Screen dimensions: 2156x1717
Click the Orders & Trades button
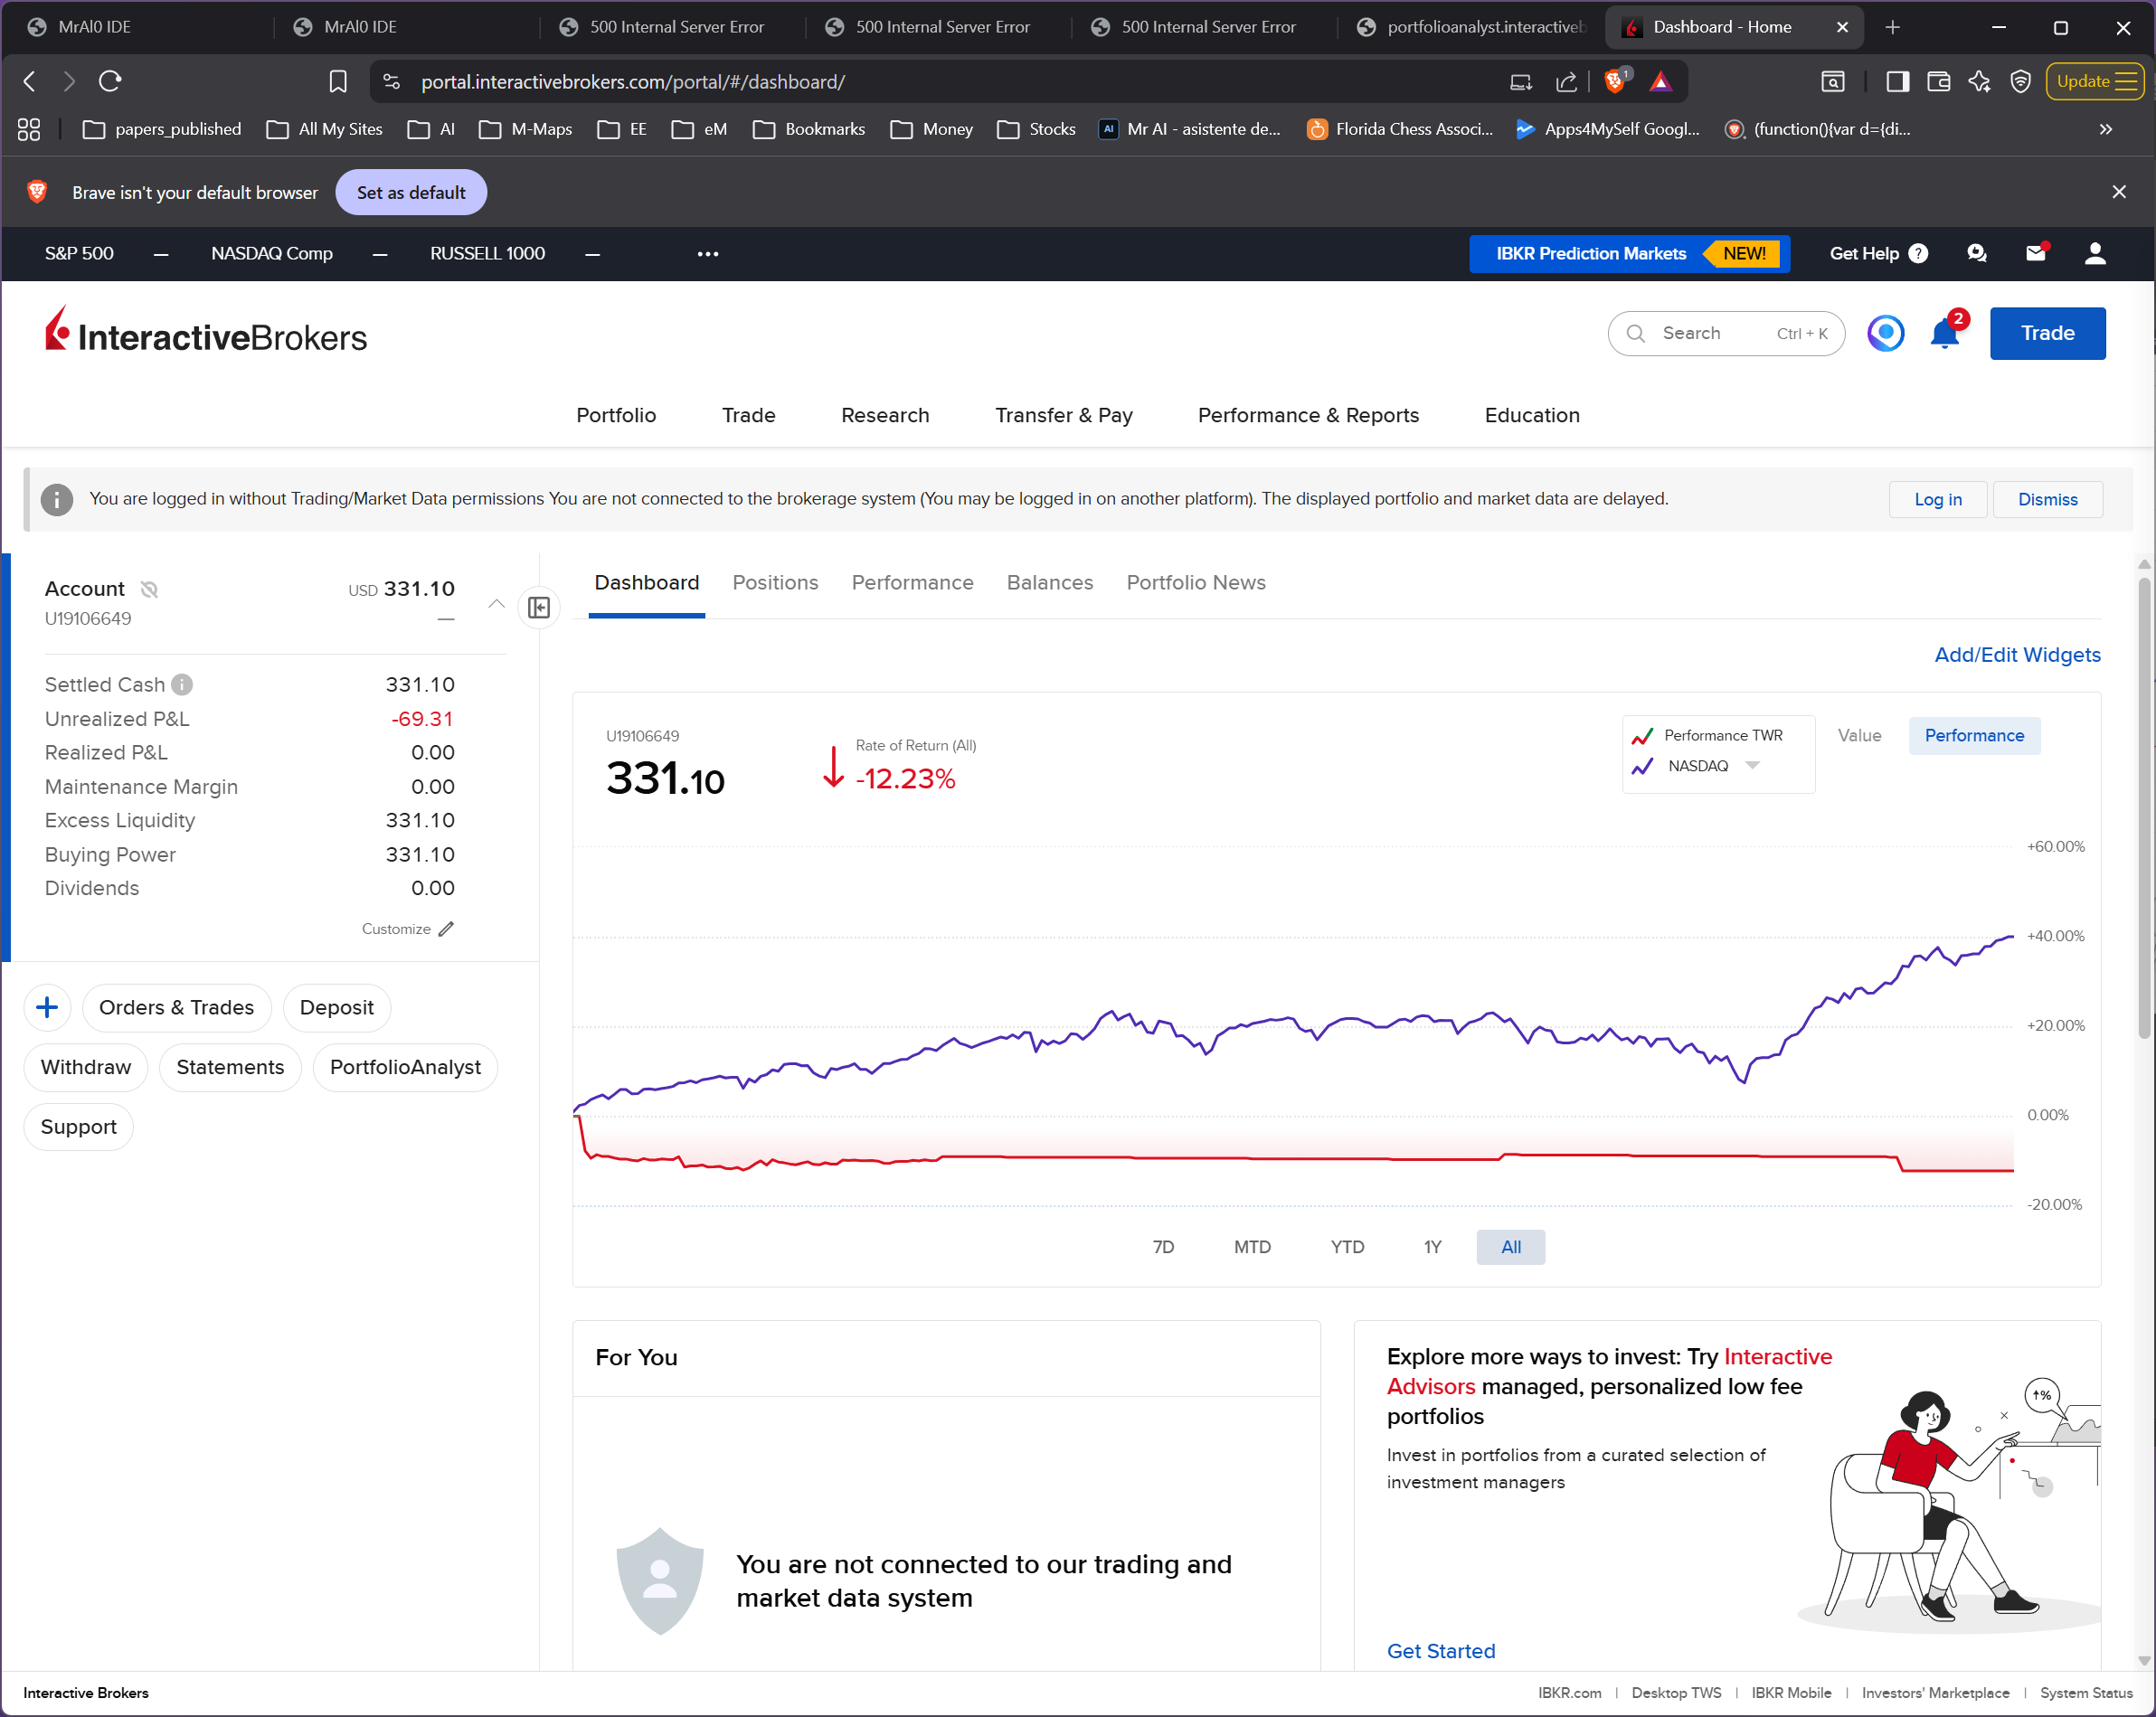[176, 1007]
